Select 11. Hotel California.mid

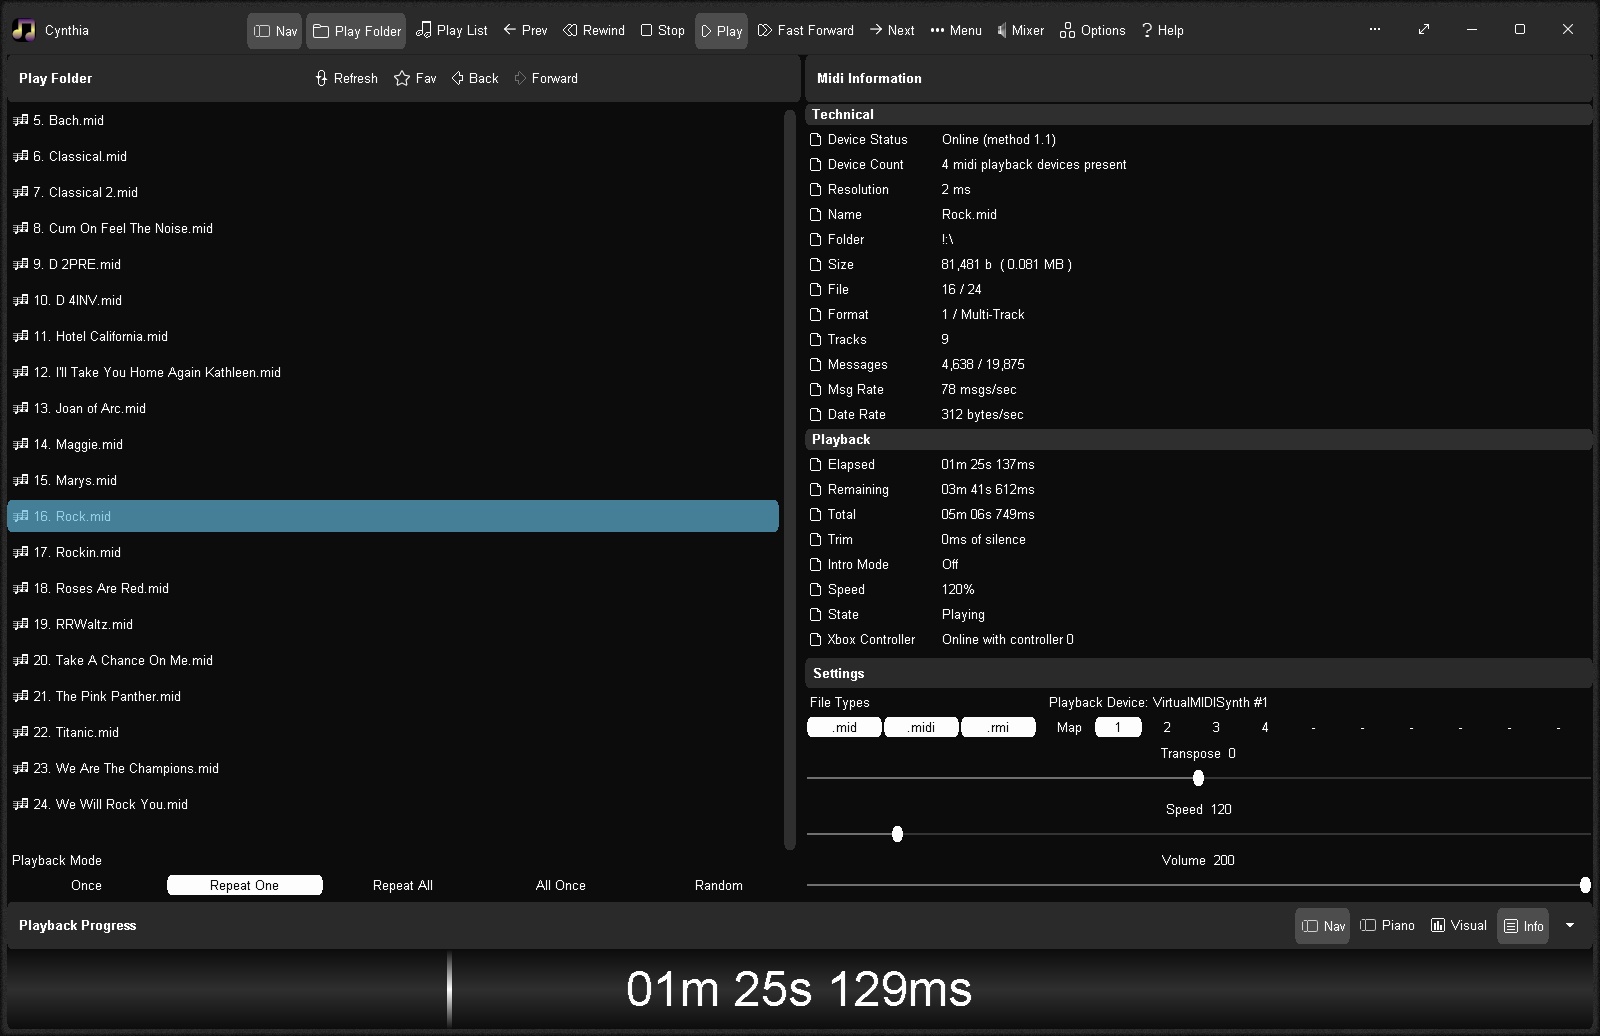coord(393,336)
